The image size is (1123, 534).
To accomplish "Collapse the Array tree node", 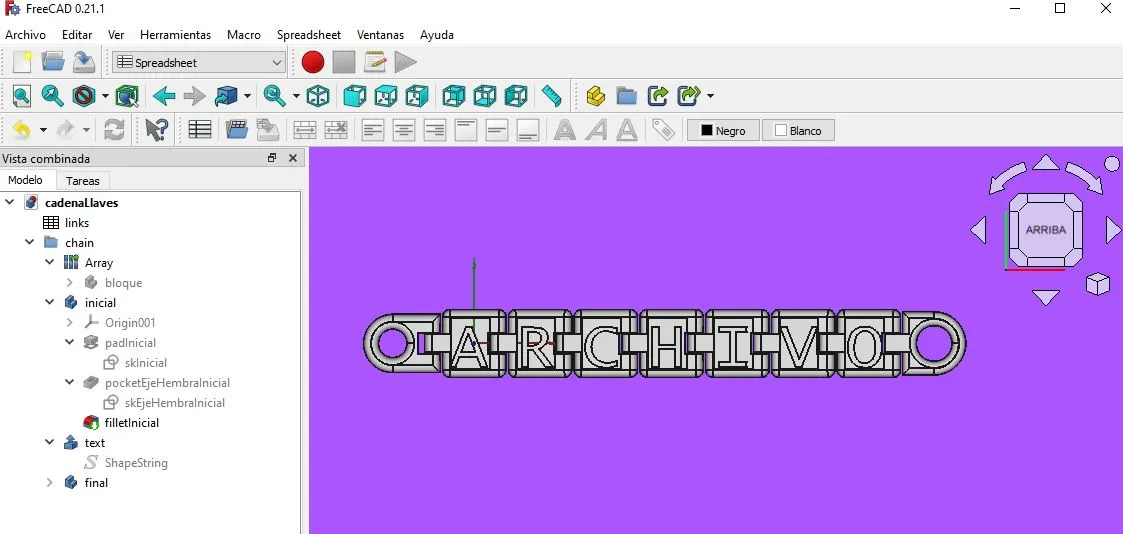I will (49, 263).
